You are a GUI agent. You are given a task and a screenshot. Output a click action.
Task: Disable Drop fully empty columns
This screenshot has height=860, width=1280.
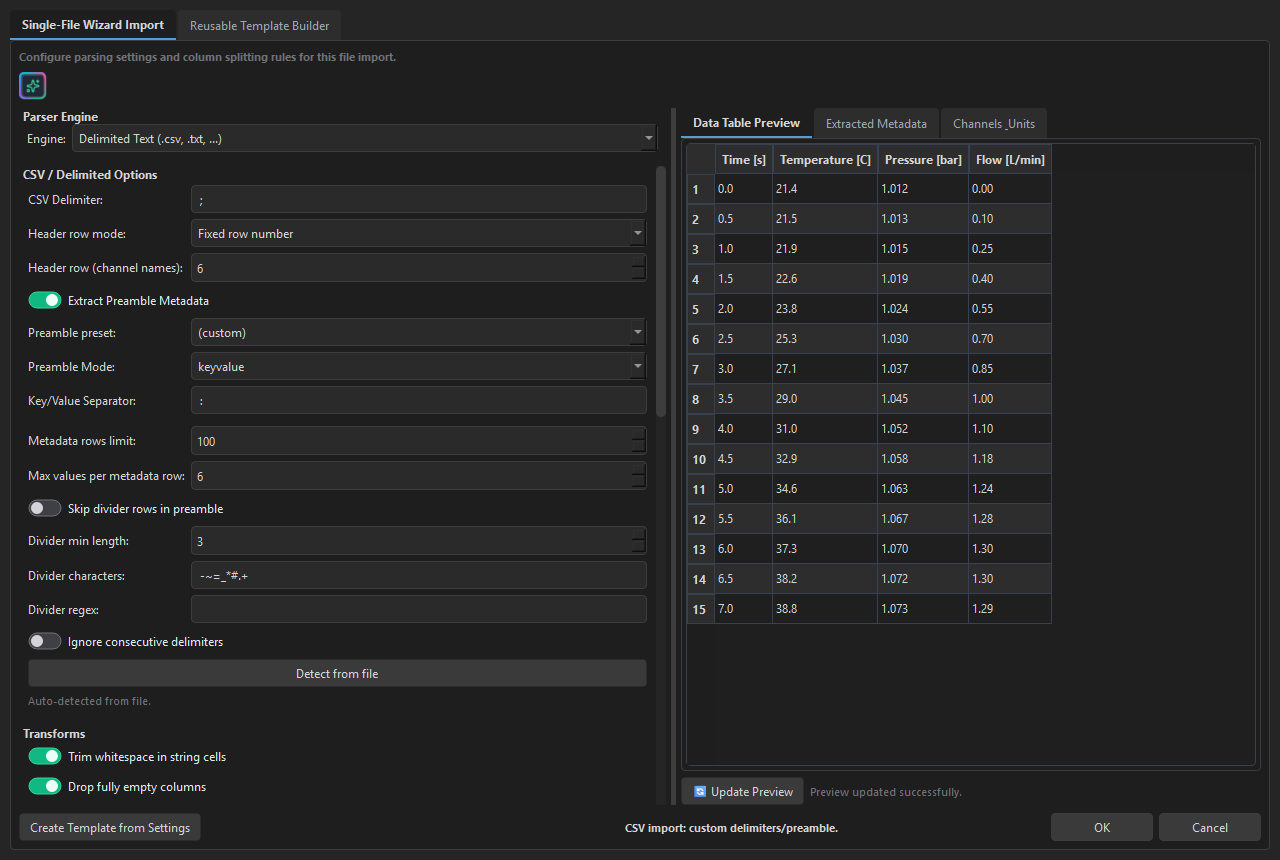[x=45, y=786]
